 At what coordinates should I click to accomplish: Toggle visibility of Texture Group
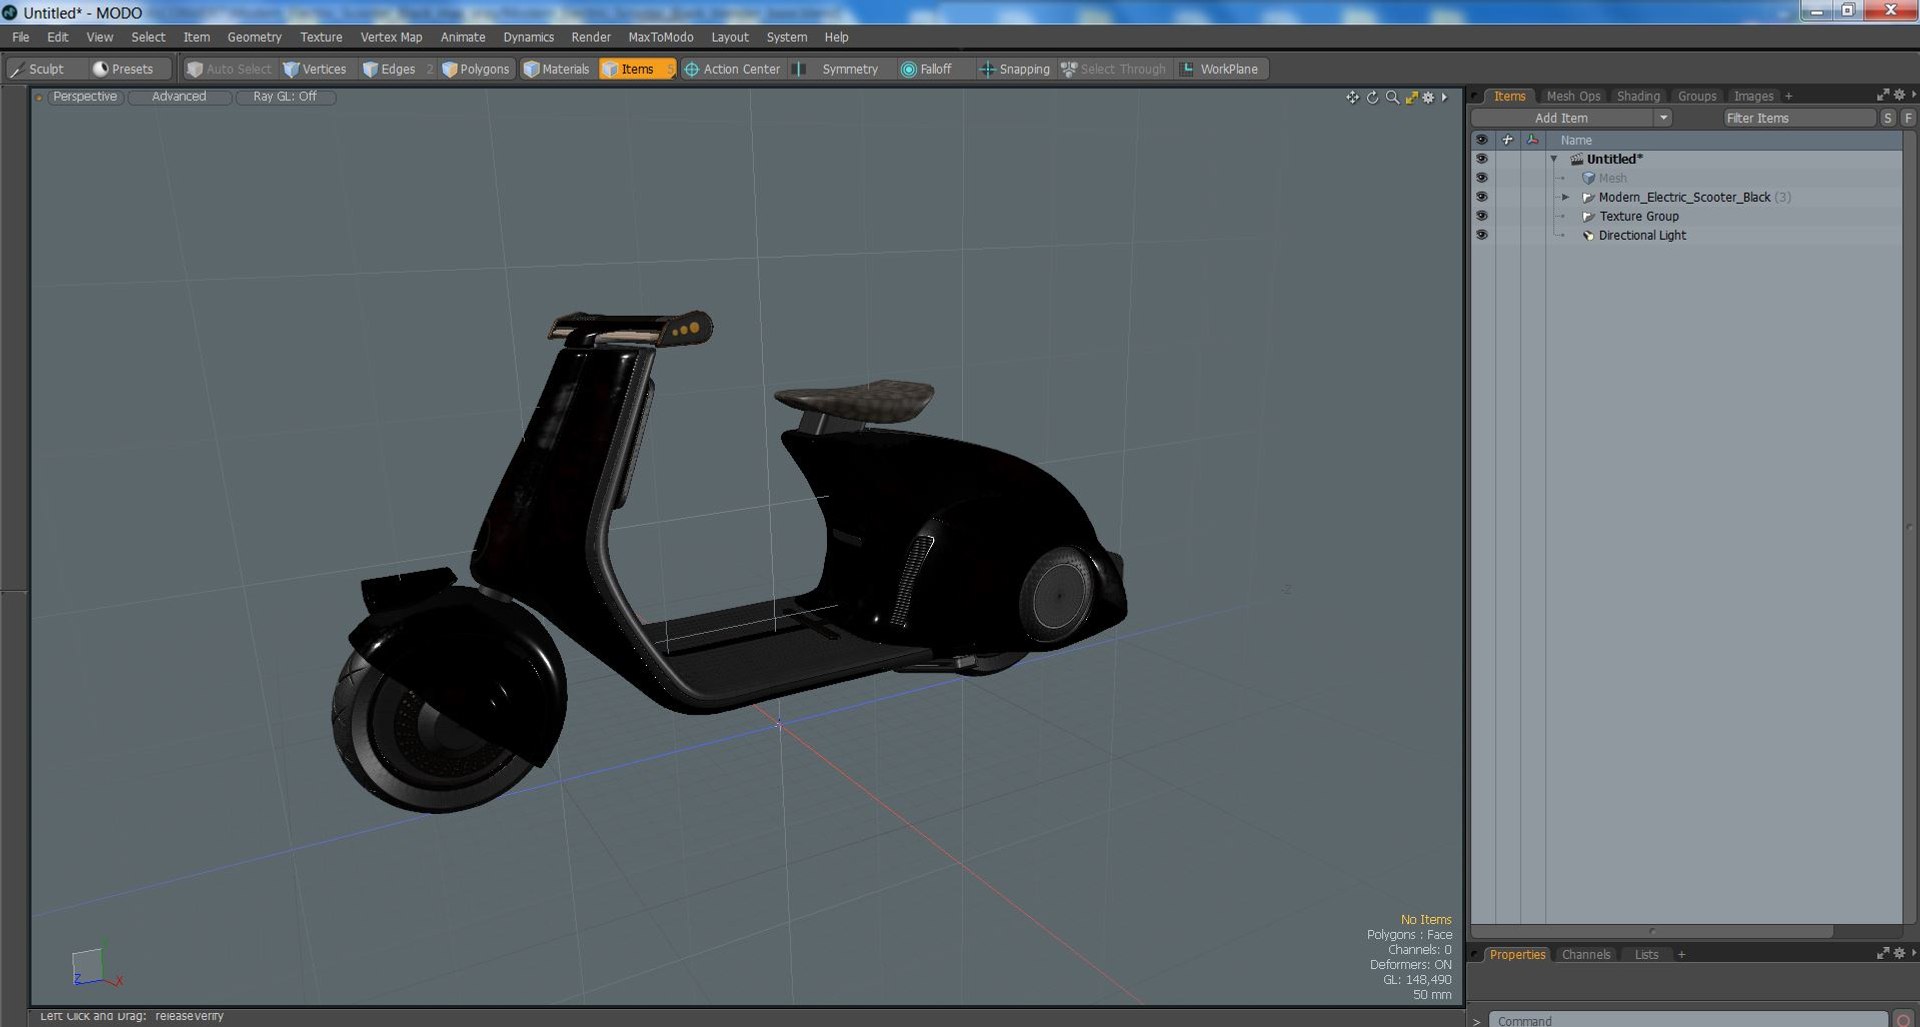(x=1482, y=216)
